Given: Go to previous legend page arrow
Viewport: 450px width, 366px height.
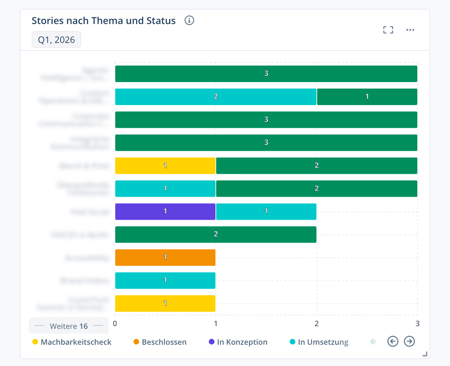Looking at the screenshot, I should coord(393,341).
